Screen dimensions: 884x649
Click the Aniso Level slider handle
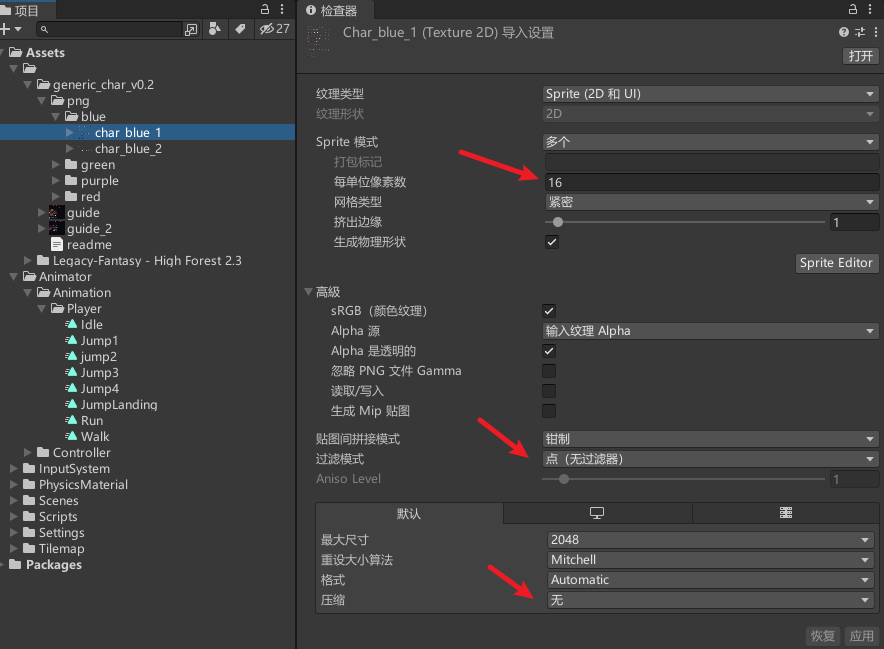[x=563, y=479]
